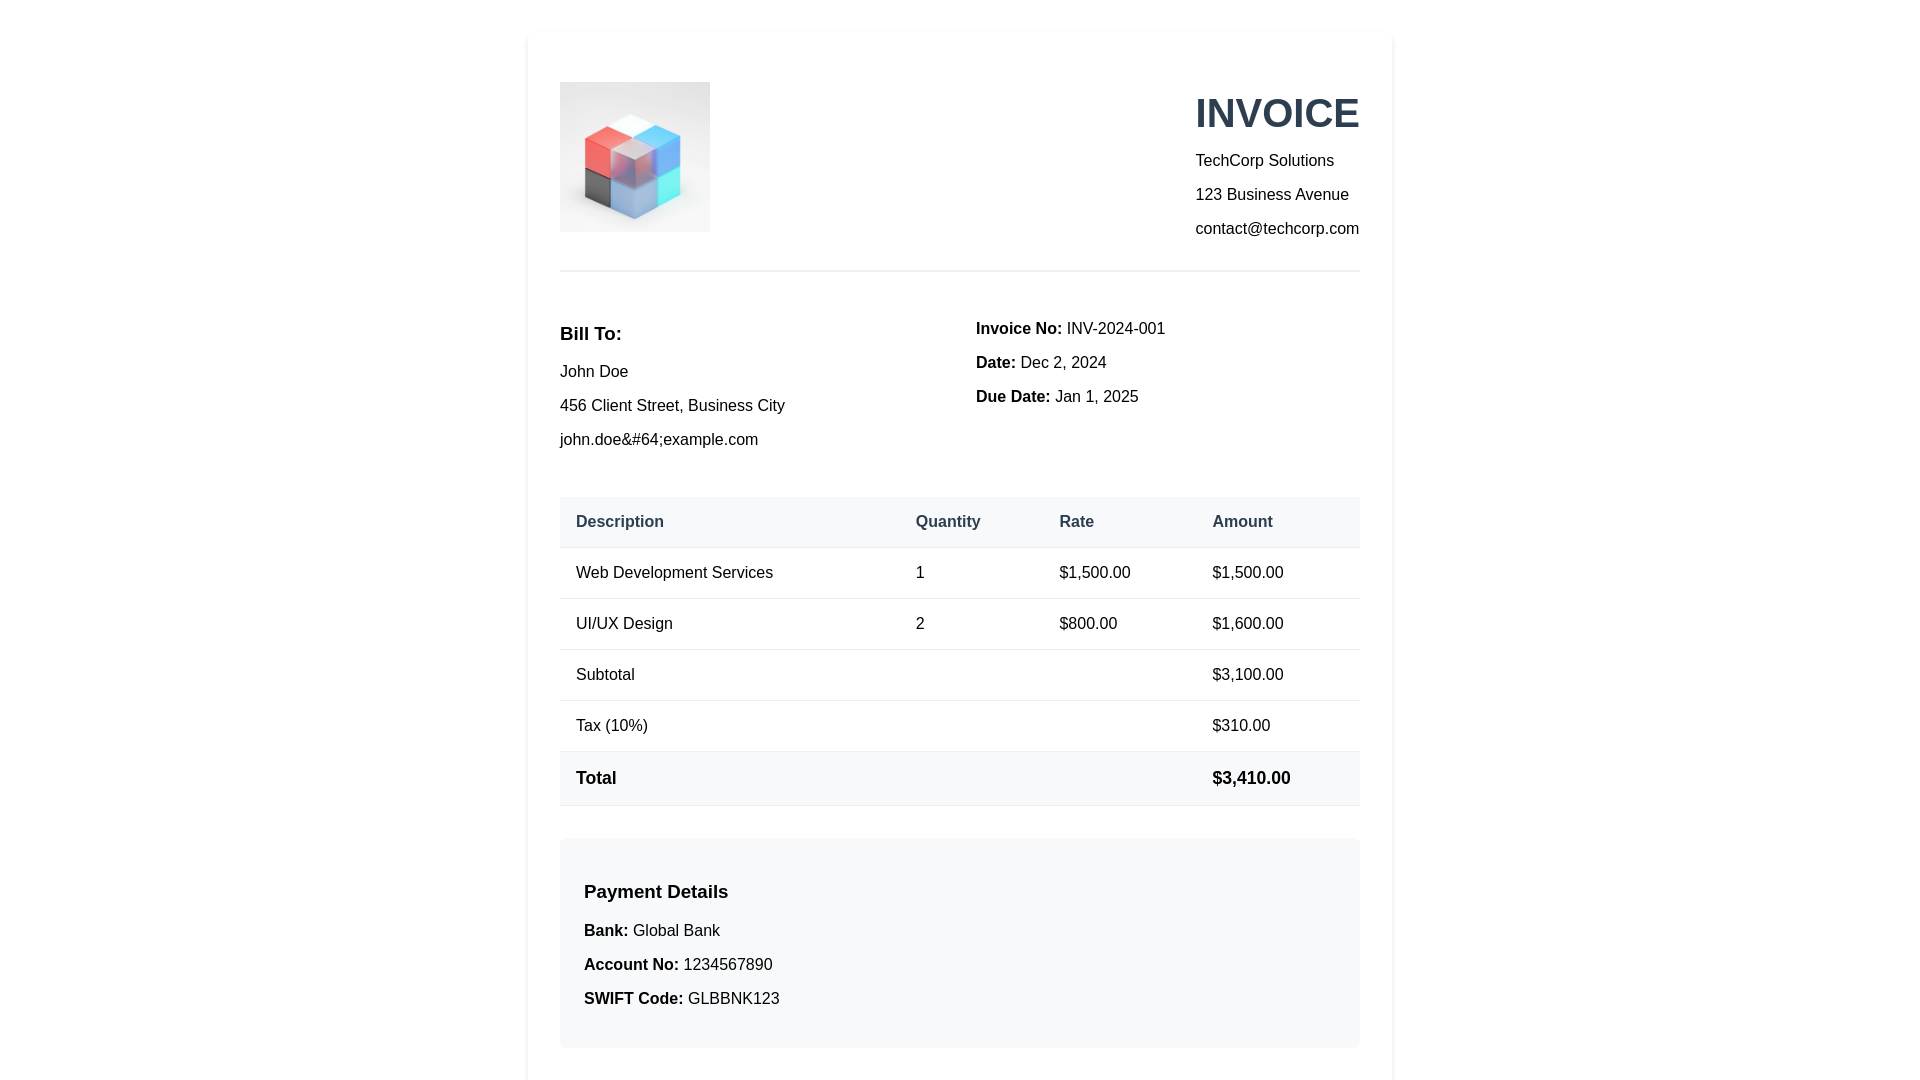1920x1080 pixels.
Task: Click the colorful cube company logo
Action: pos(634,157)
